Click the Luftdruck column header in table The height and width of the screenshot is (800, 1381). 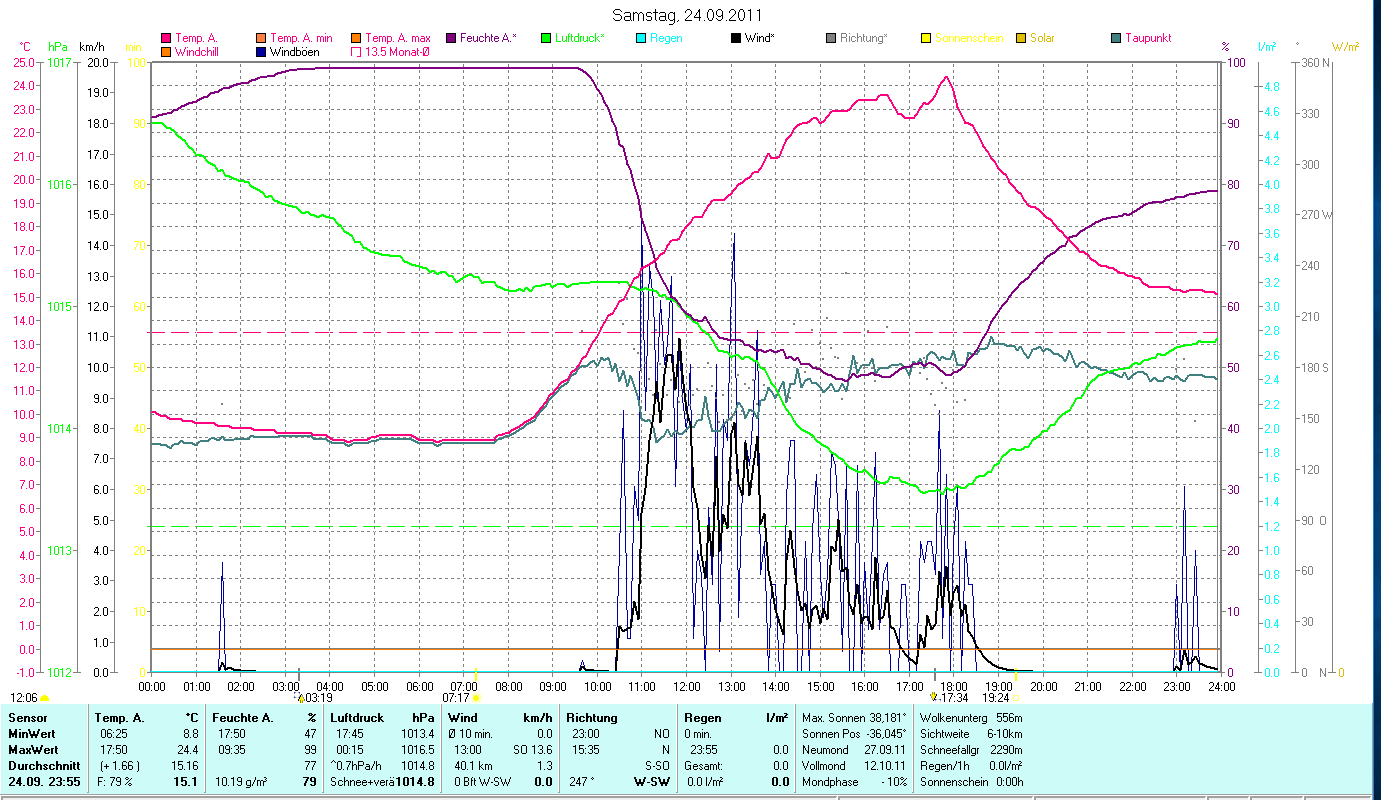357,718
